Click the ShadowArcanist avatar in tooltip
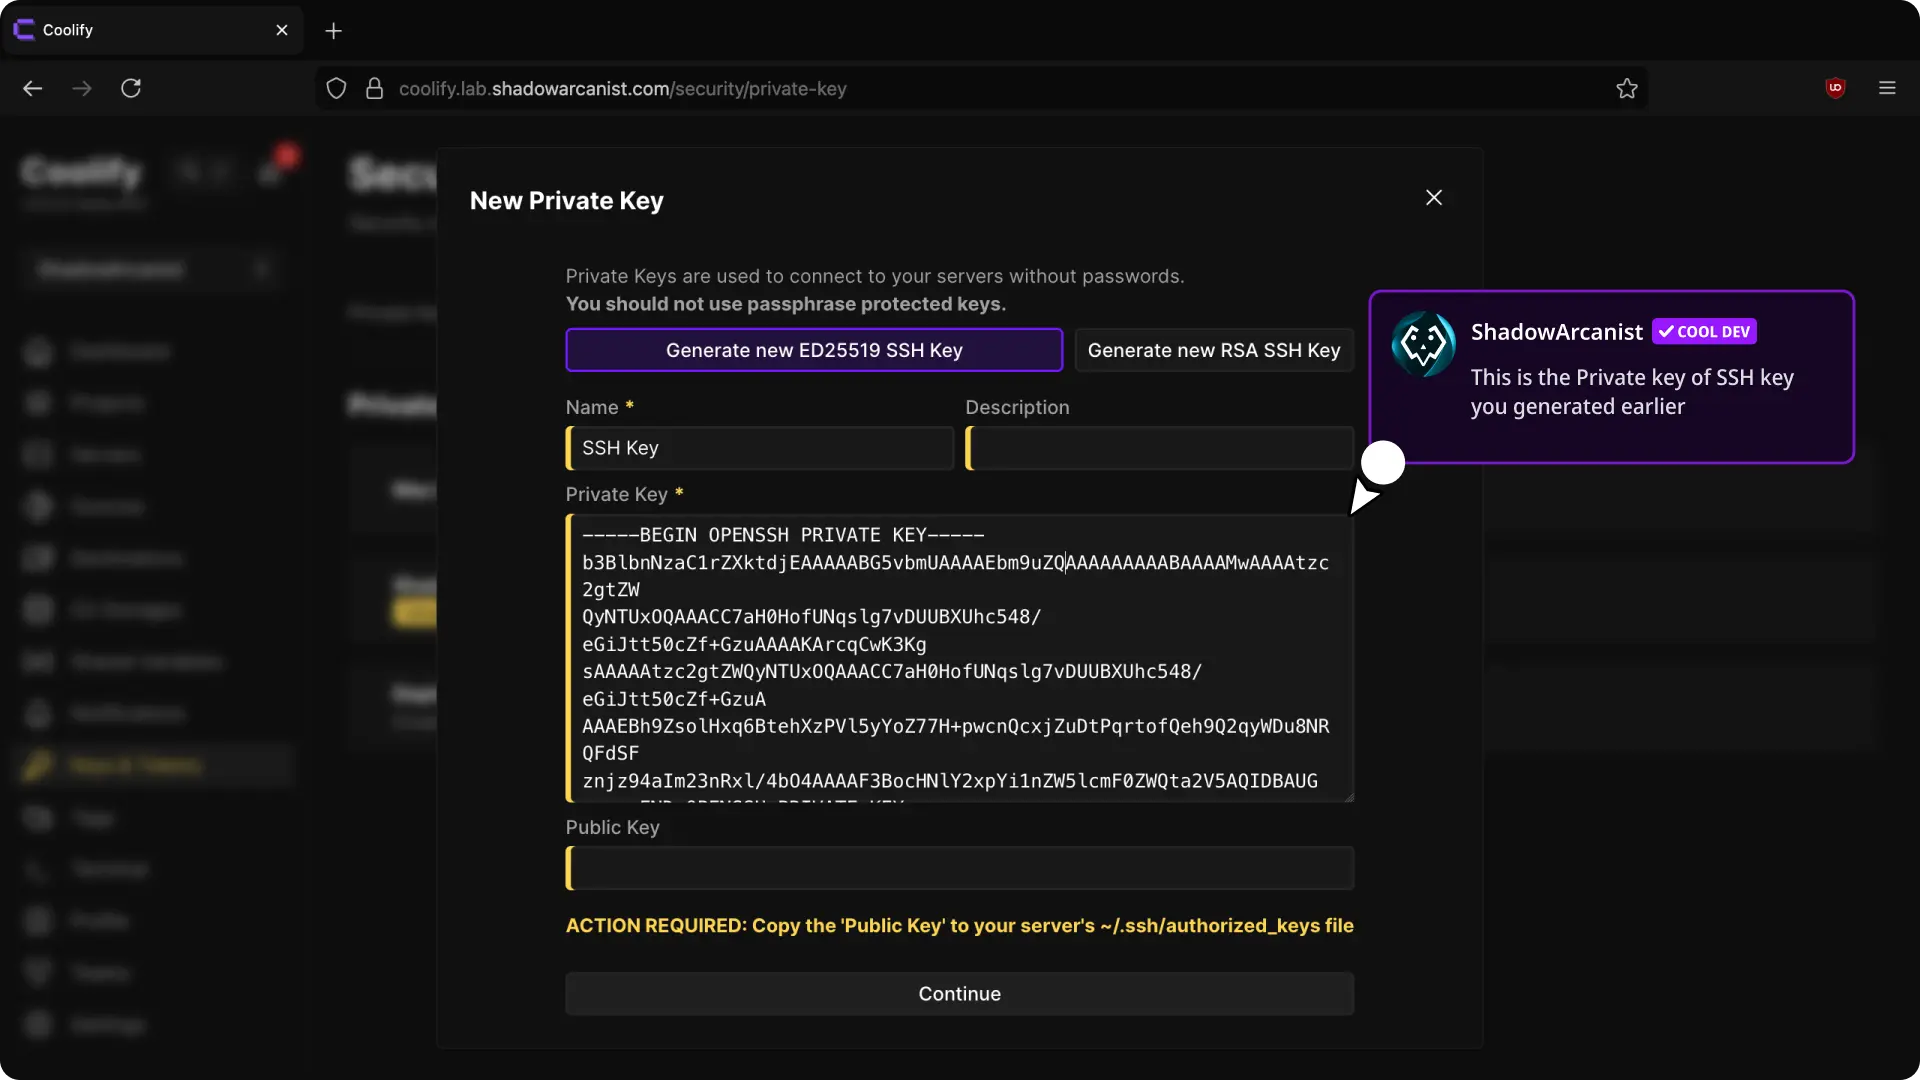This screenshot has height=1080, width=1920. point(1423,344)
